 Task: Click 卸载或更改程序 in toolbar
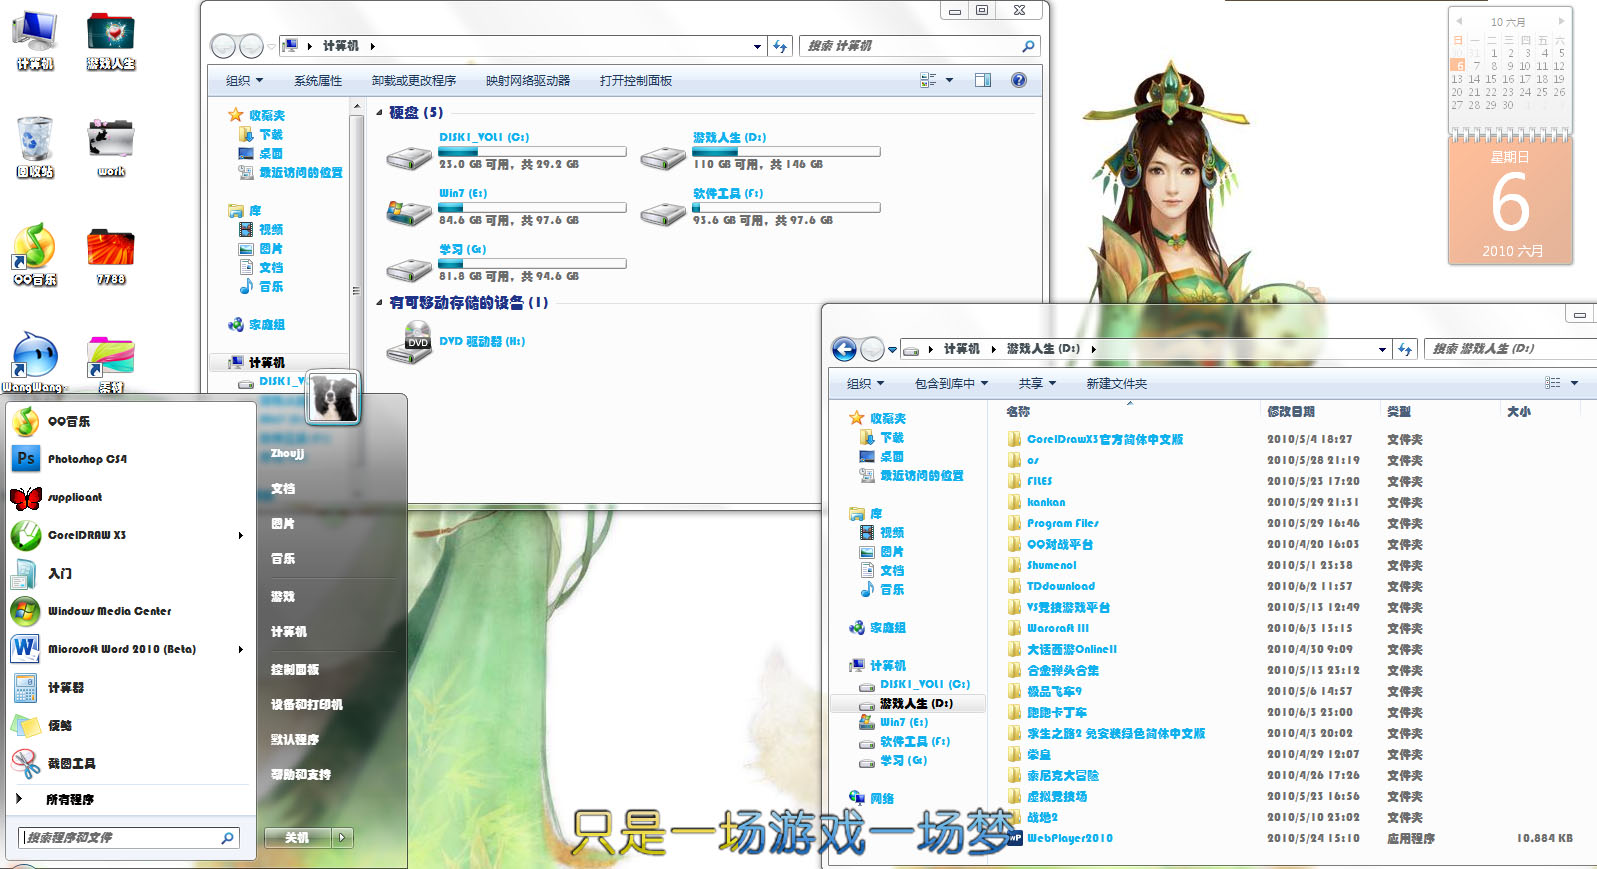pos(414,80)
